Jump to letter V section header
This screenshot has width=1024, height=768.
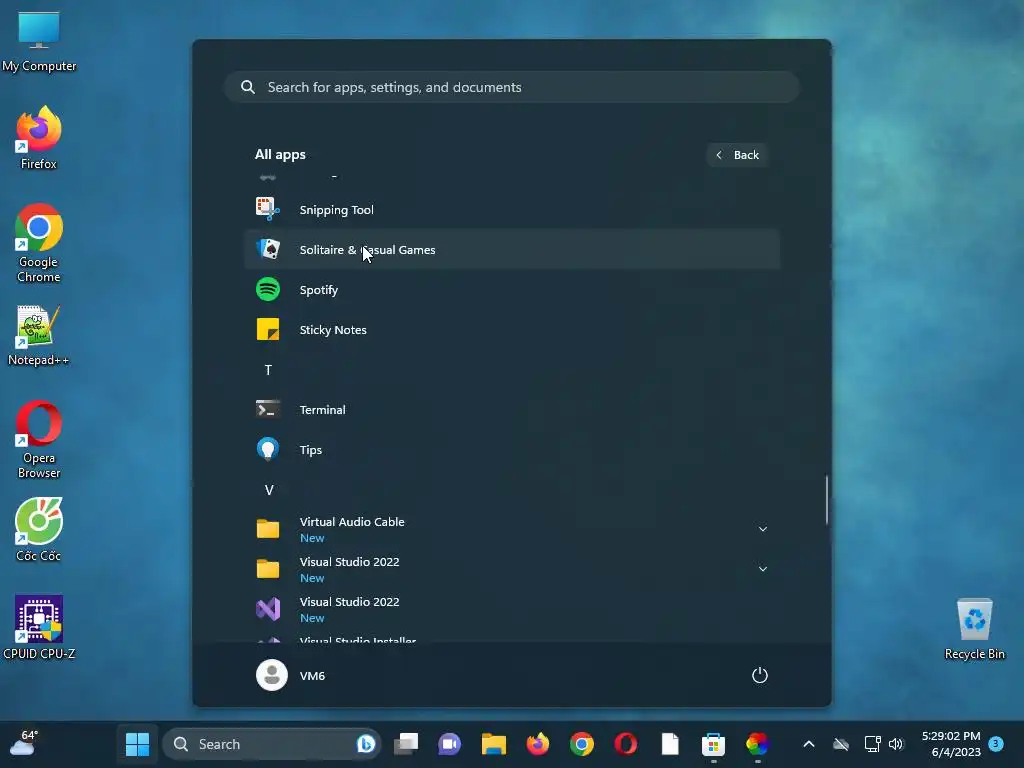click(268, 490)
